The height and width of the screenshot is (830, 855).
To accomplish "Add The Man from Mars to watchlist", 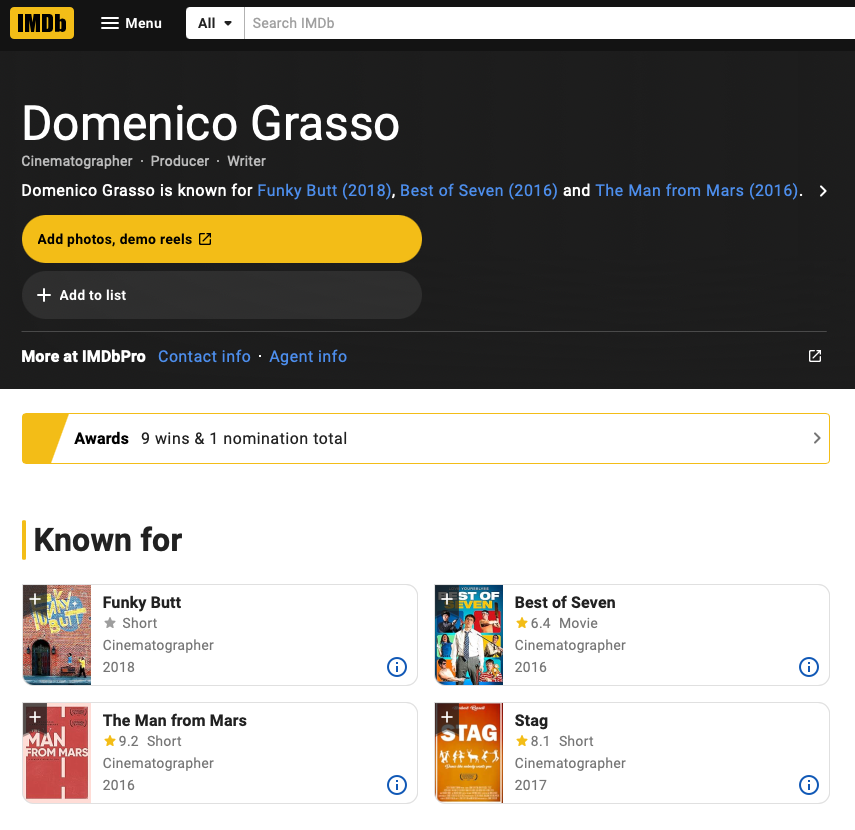I will pyautogui.click(x=34, y=716).
